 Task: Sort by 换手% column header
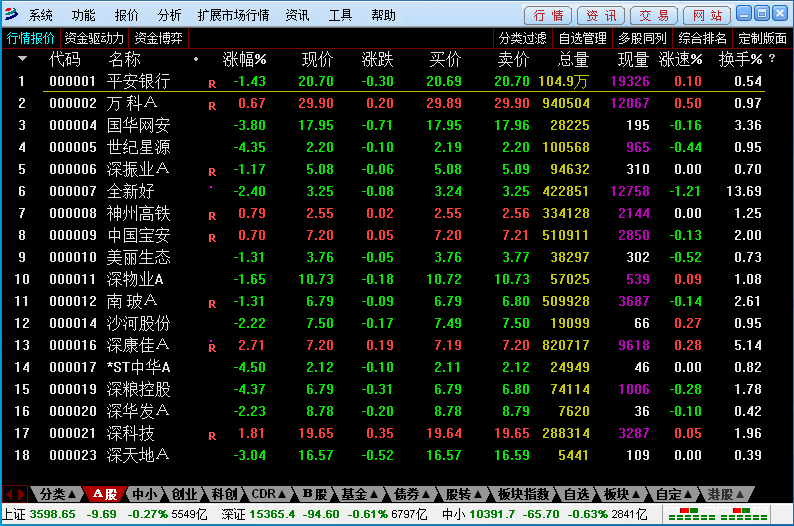pyautogui.click(x=740, y=60)
